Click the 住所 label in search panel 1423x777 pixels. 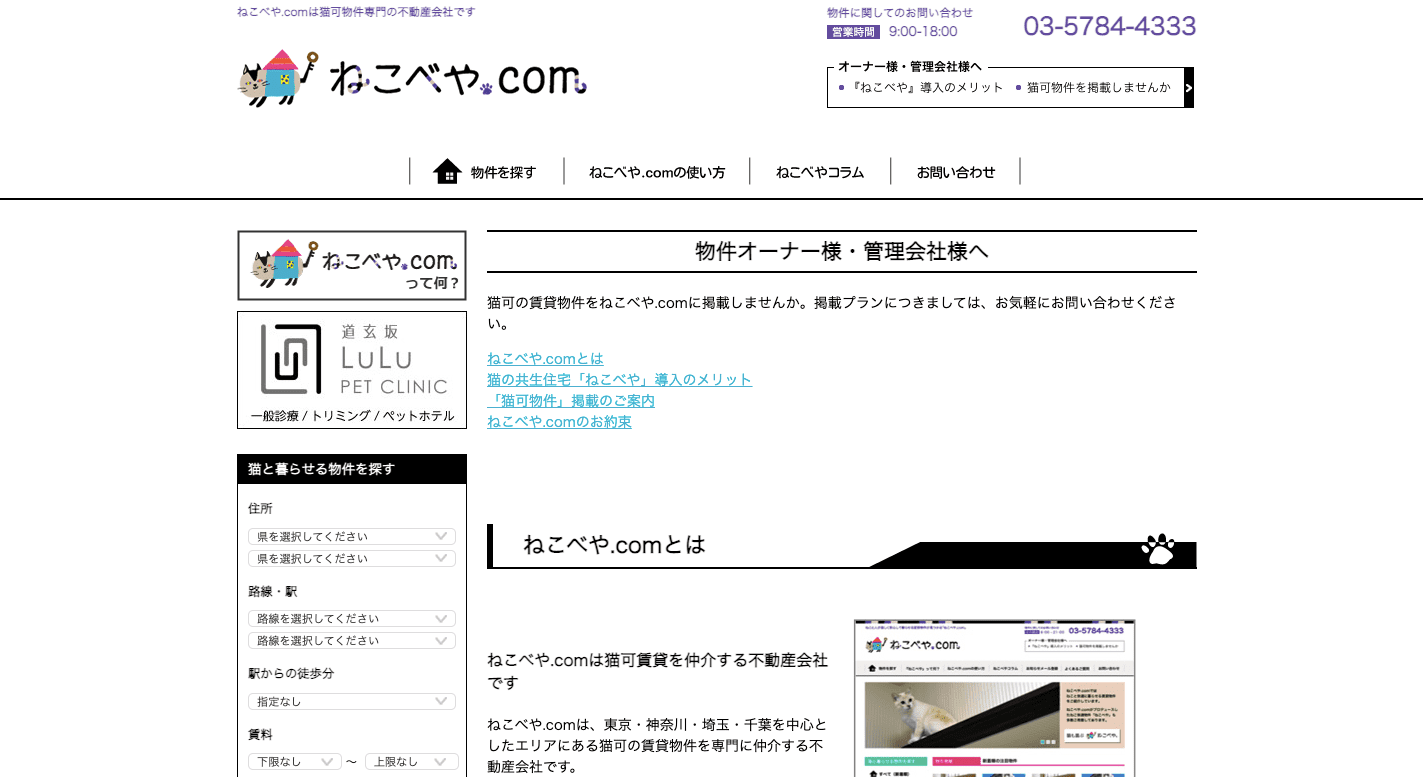[x=260, y=509]
